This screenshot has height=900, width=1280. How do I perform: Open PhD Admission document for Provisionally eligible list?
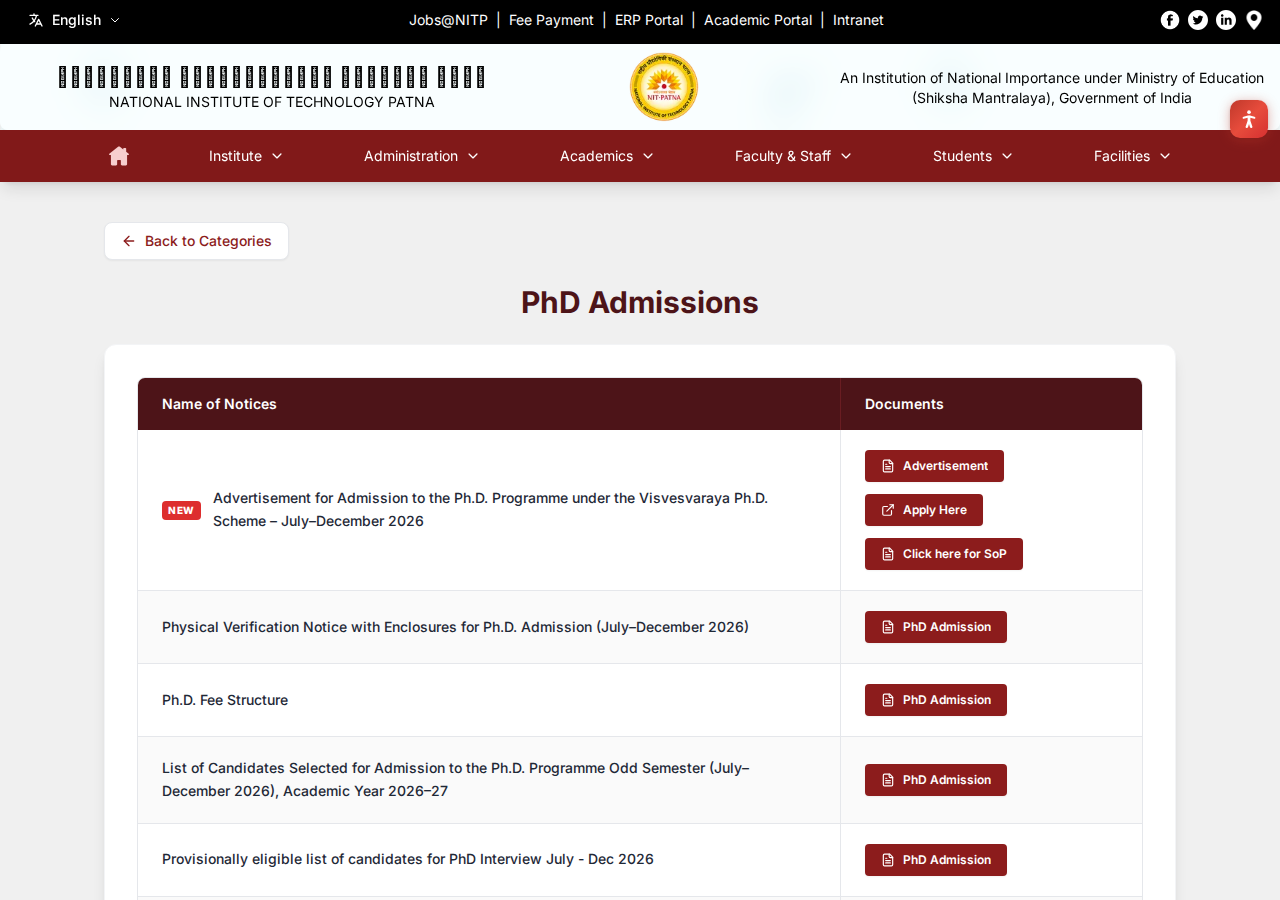coord(936,860)
